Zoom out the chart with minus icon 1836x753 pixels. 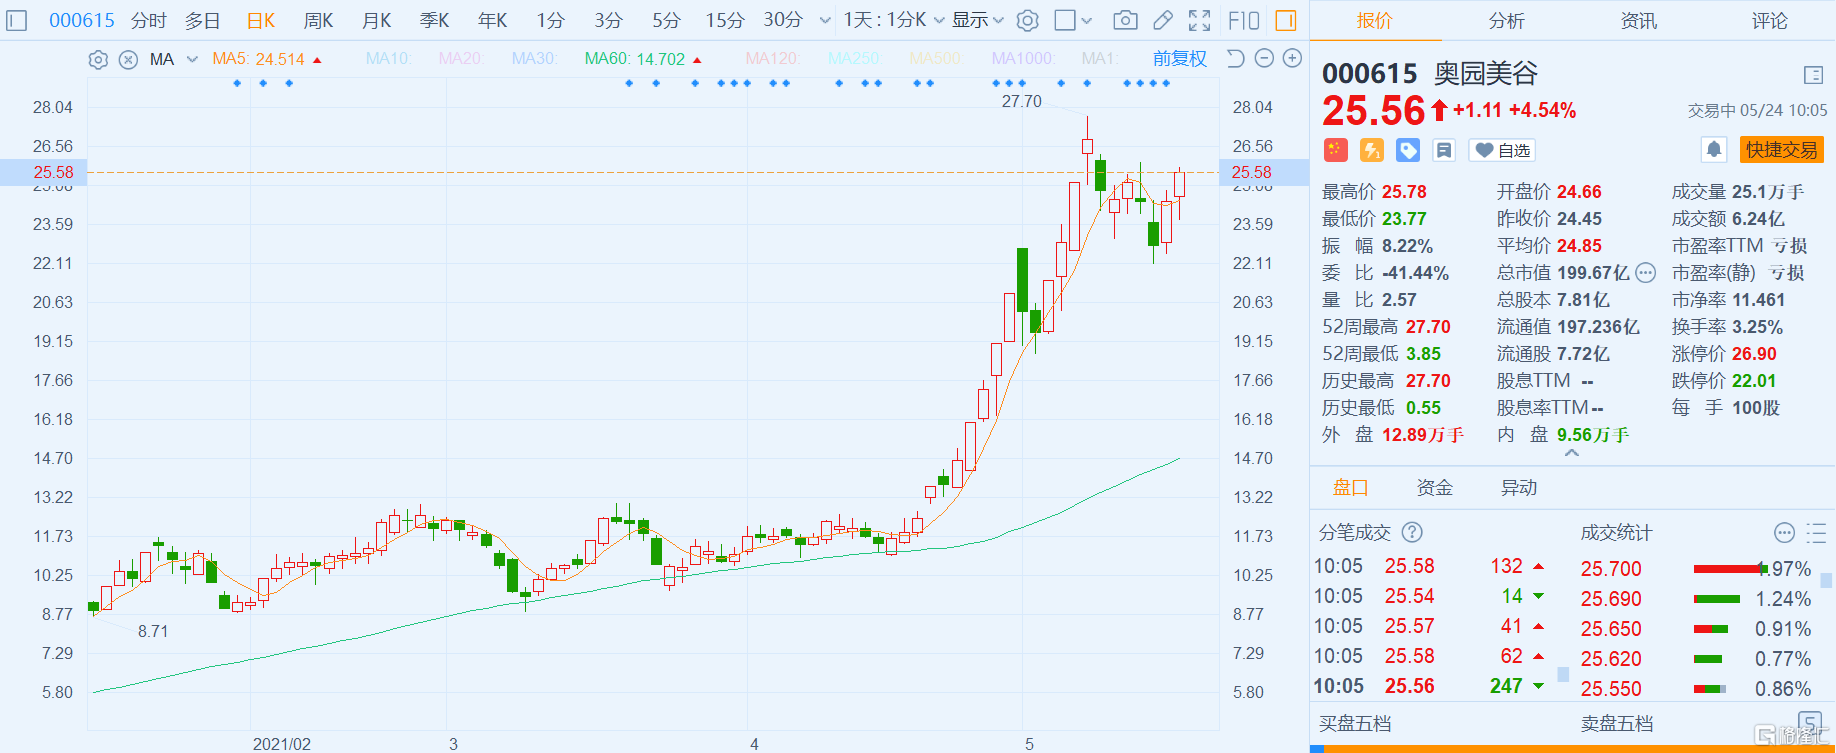pos(1264,59)
